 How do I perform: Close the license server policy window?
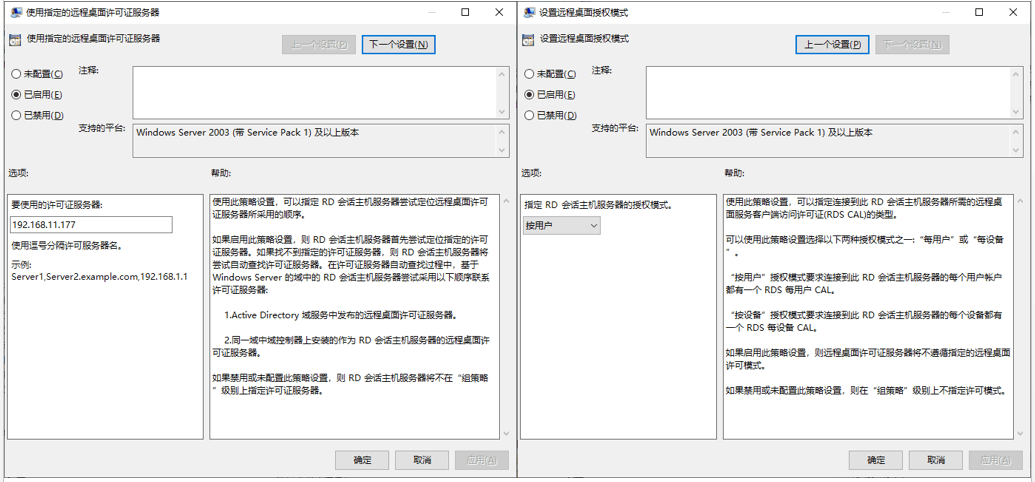pyautogui.click(x=500, y=12)
